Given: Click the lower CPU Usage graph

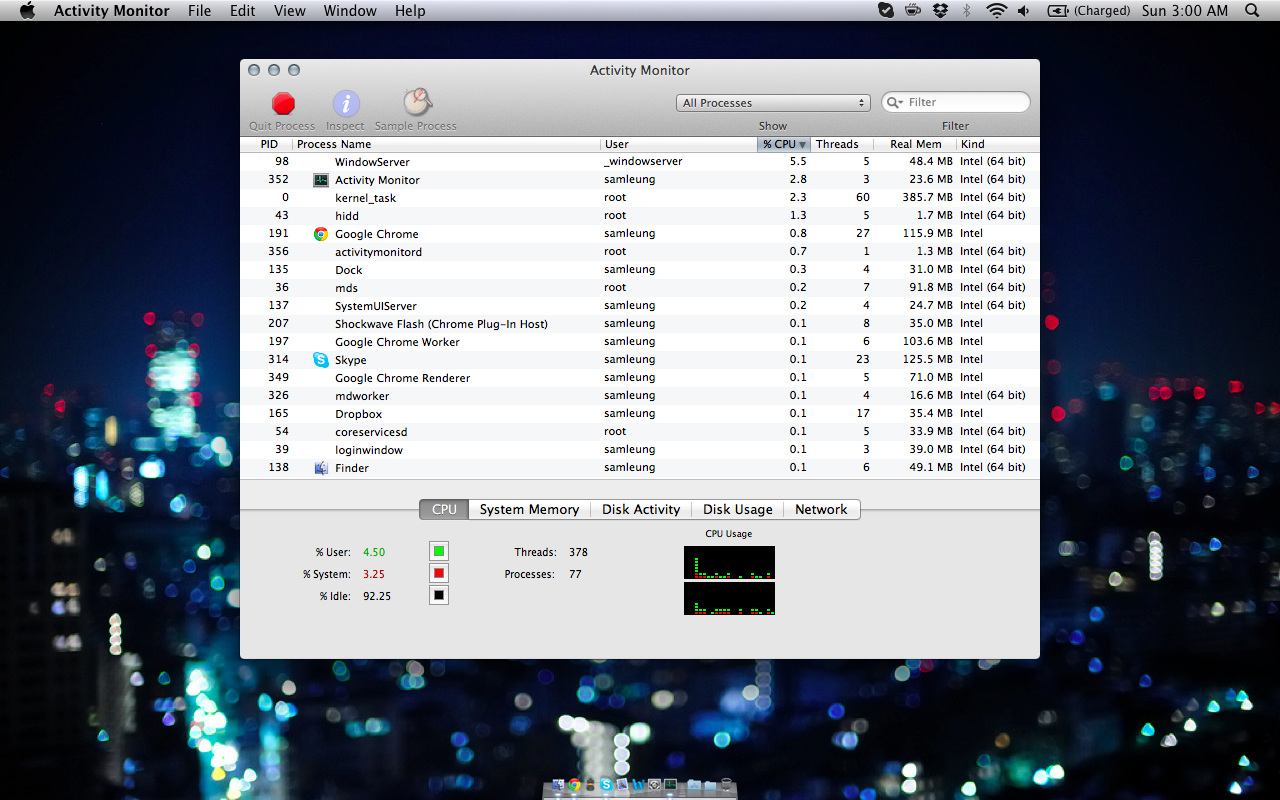Looking at the screenshot, I should point(729,598).
